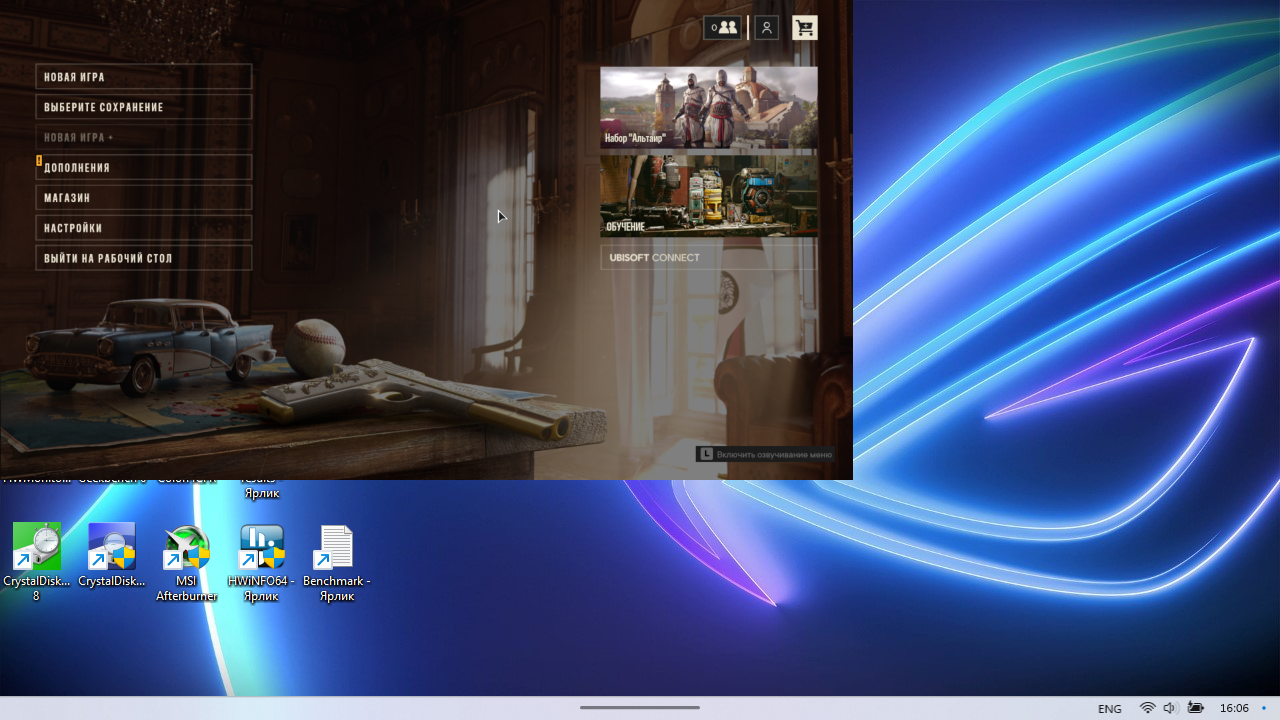The image size is (1280, 720).
Task: Click the taskbar center handle bar
Action: coord(640,708)
